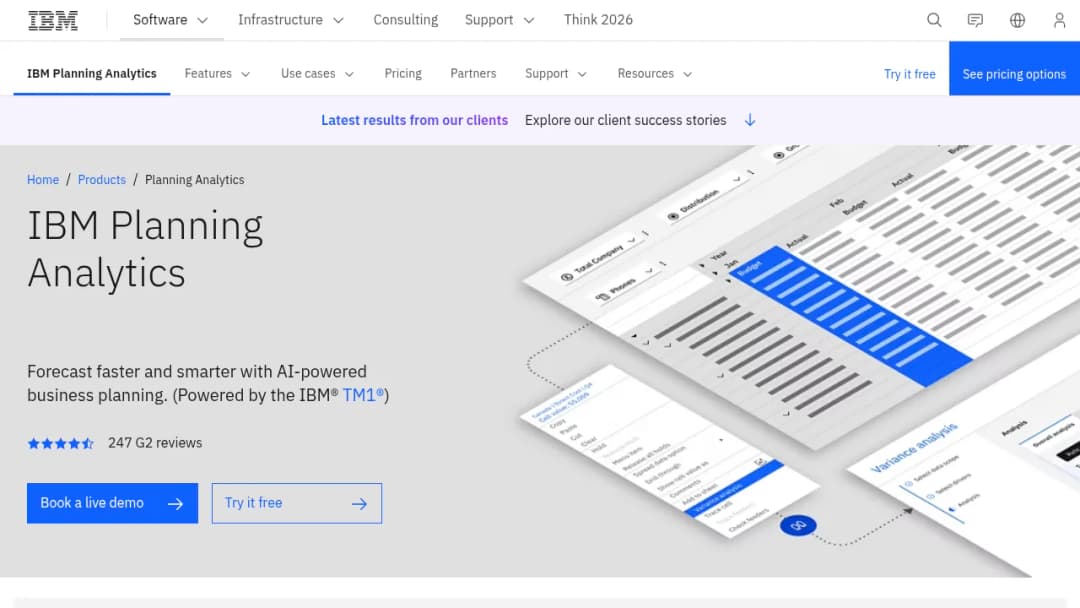
Task: Click See pricing options button
Action: click(x=1014, y=68)
